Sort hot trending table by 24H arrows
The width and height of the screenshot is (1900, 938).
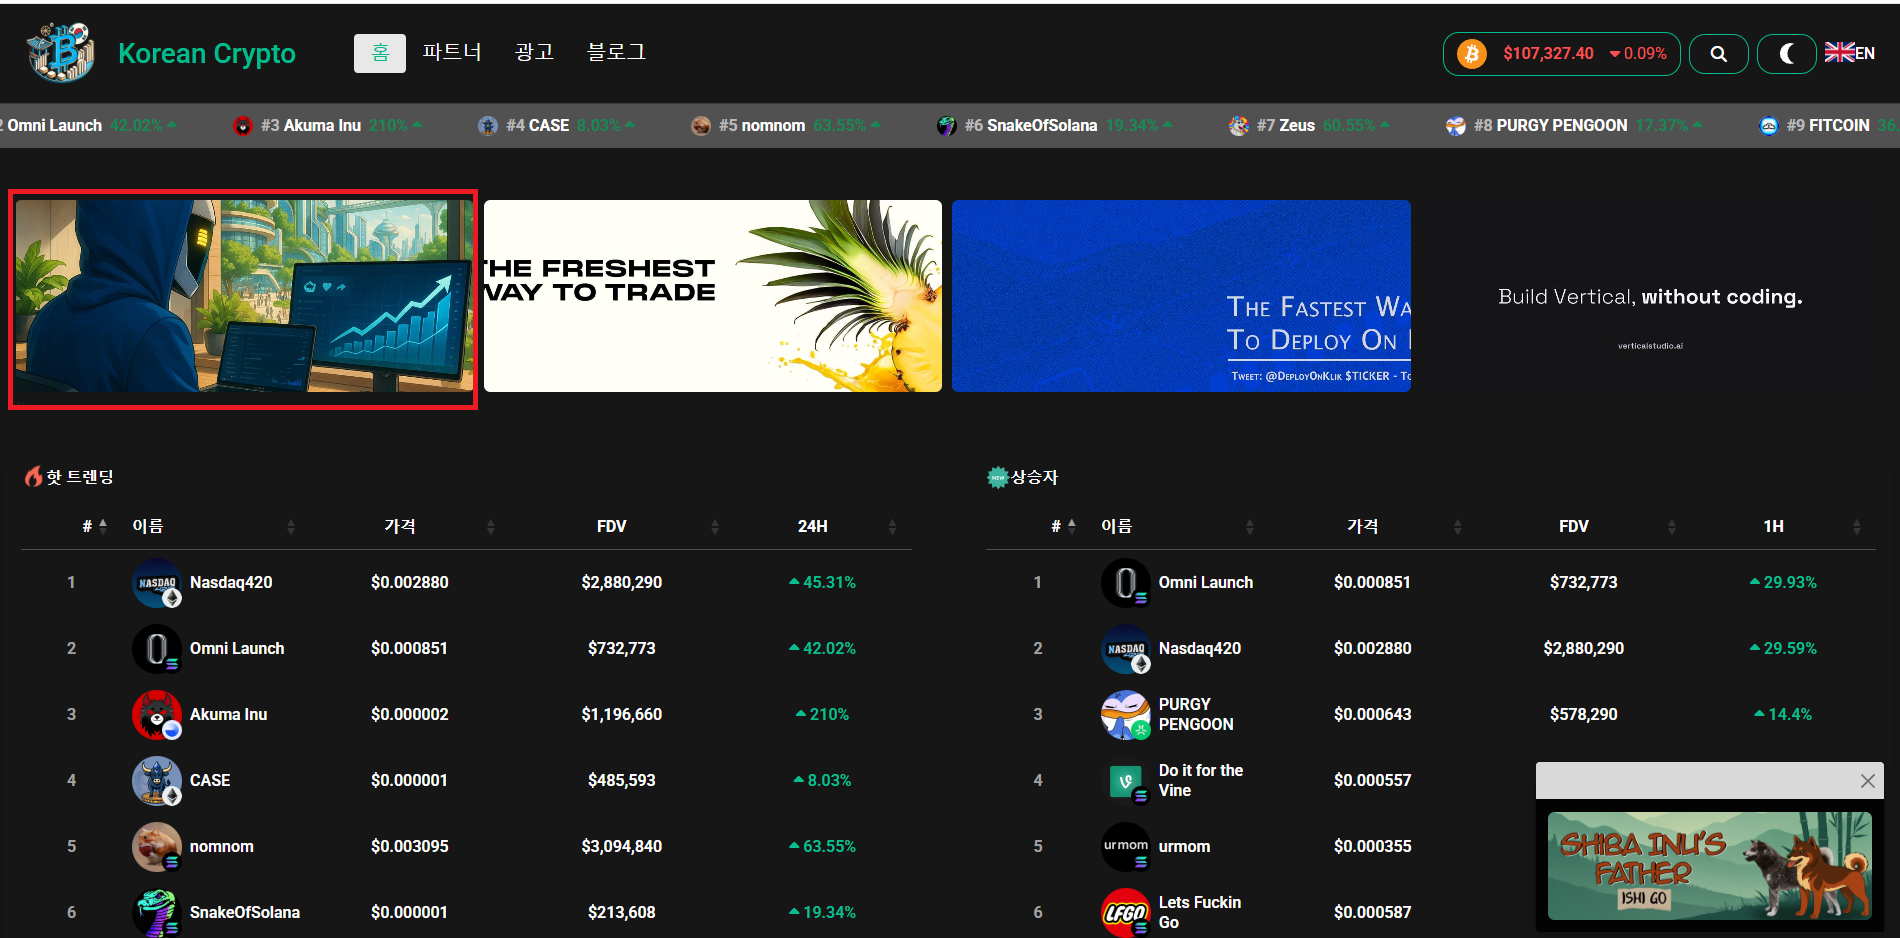pyautogui.click(x=892, y=527)
